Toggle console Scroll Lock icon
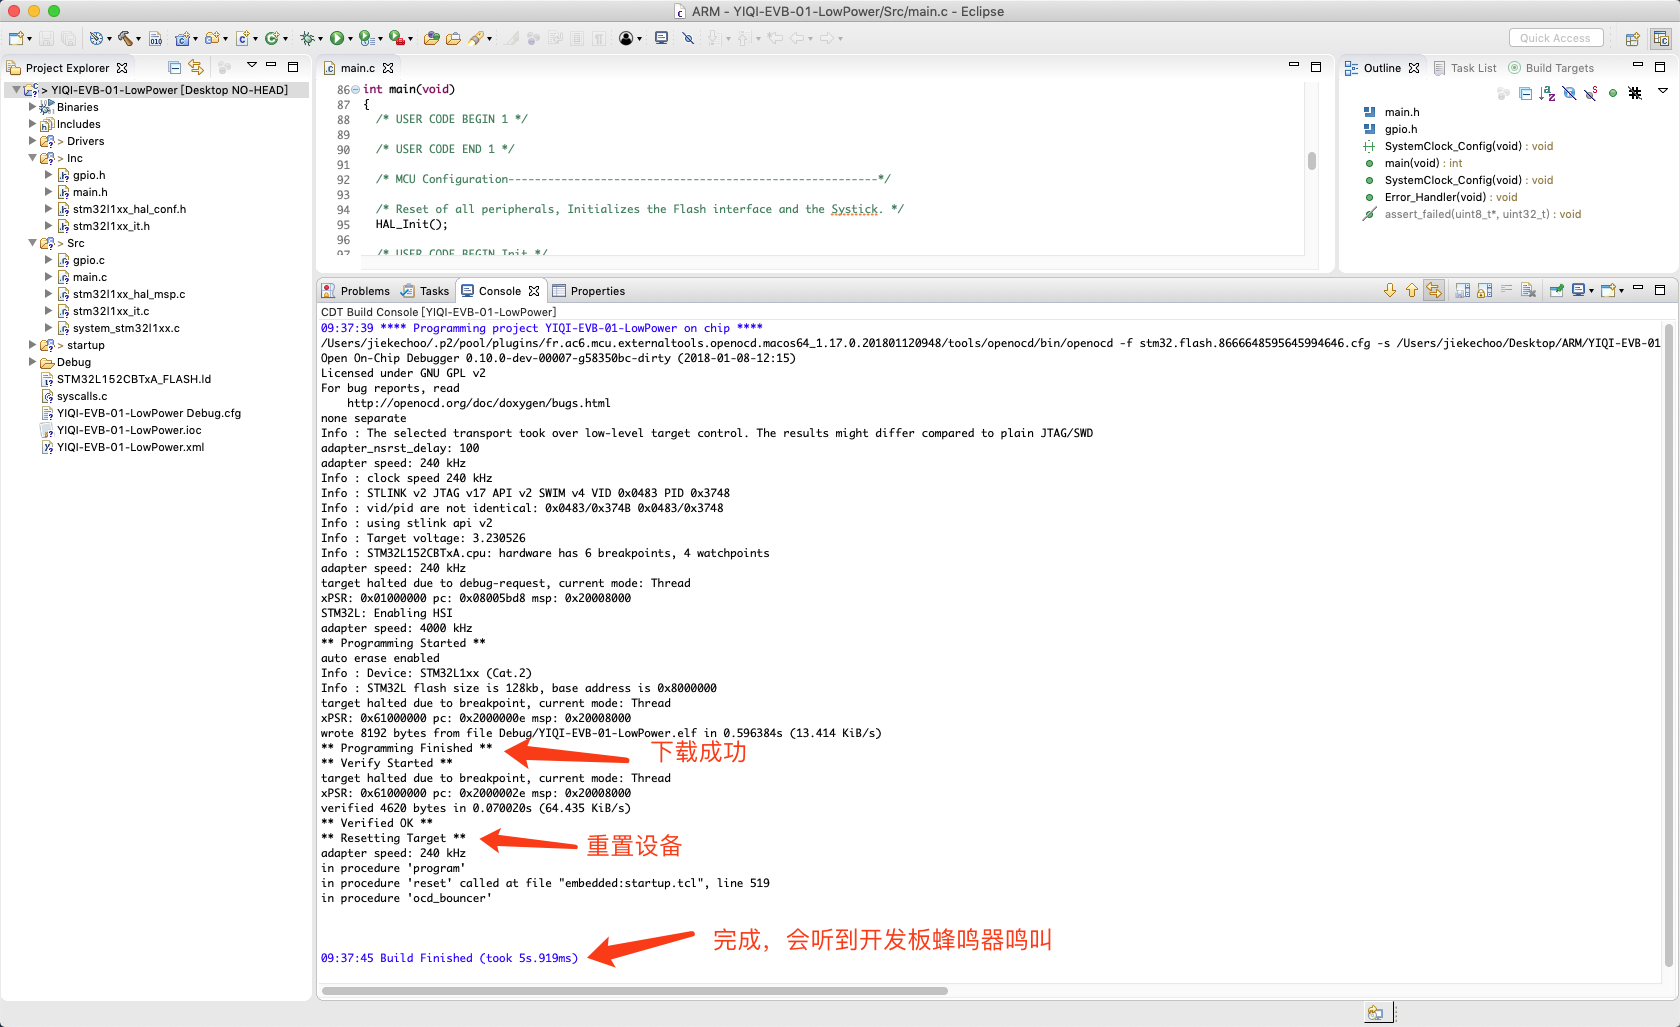The image size is (1680, 1027). 1484,290
